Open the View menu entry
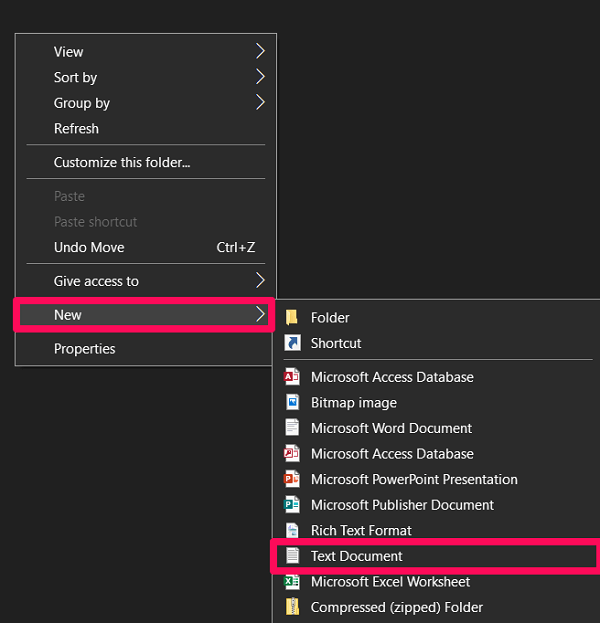The image size is (600, 623). point(146,52)
